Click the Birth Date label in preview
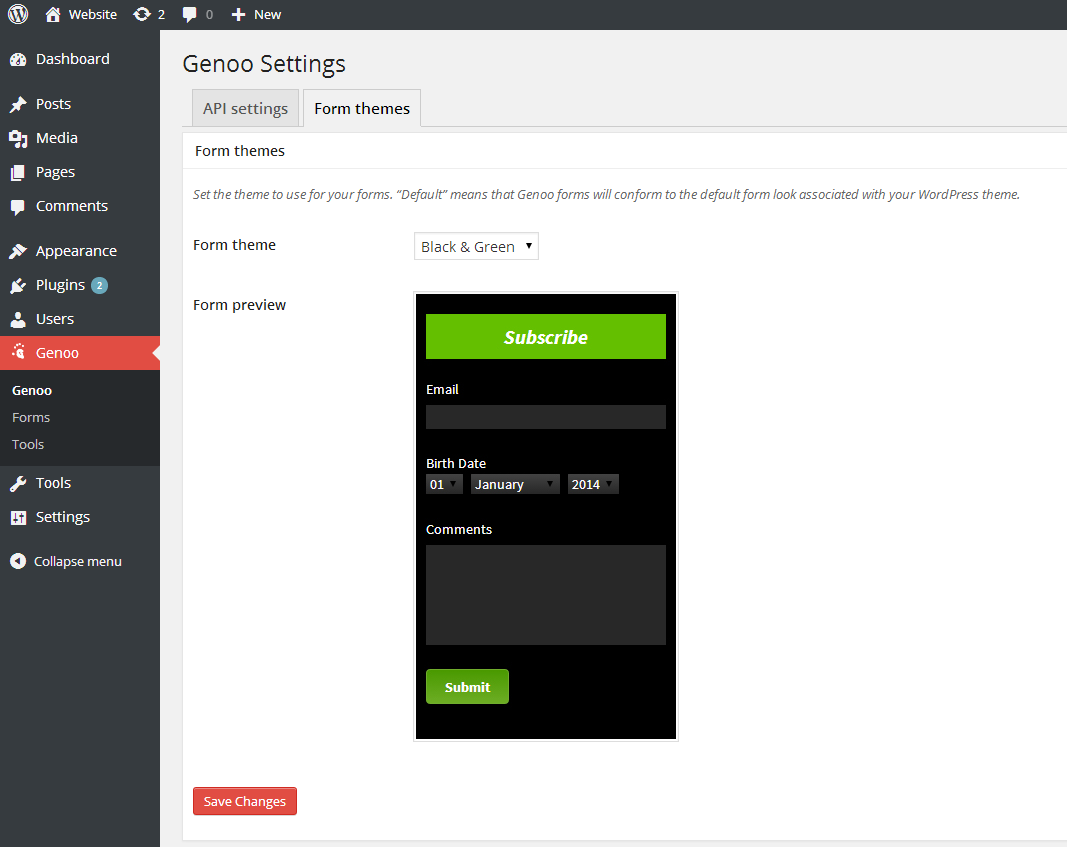This screenshot has width=1067, height=847. coord(456,463)
